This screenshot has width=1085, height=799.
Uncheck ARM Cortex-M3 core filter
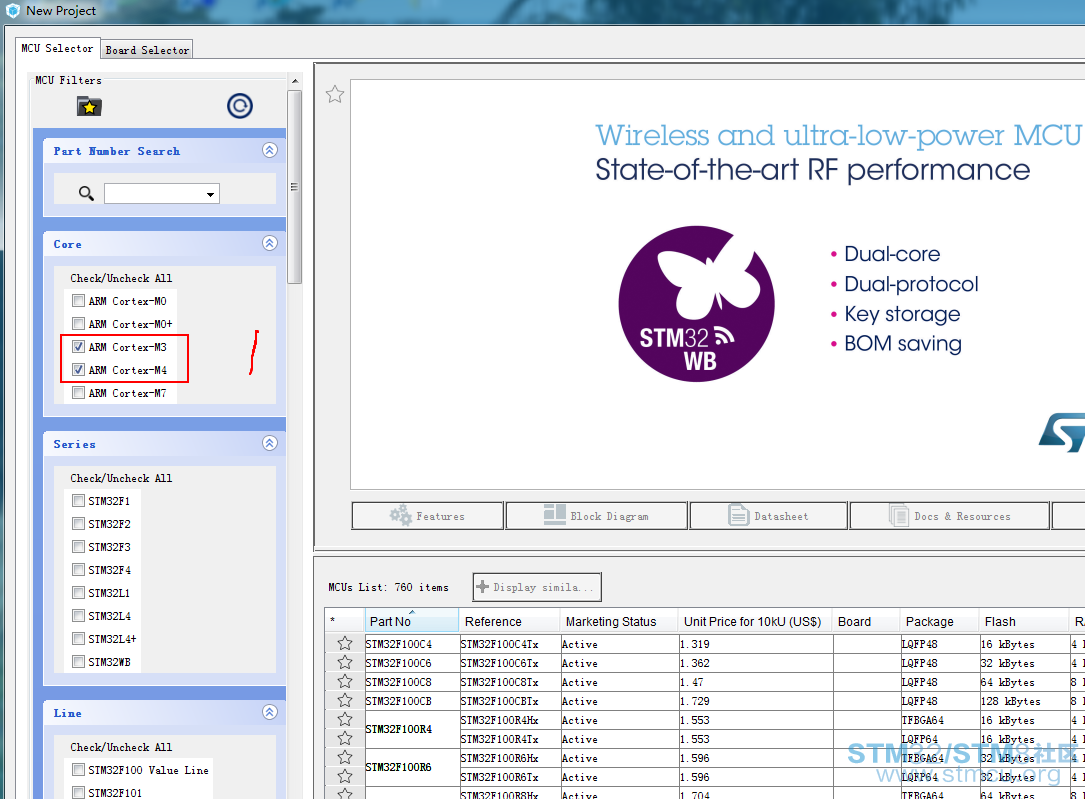pos(78,347)
